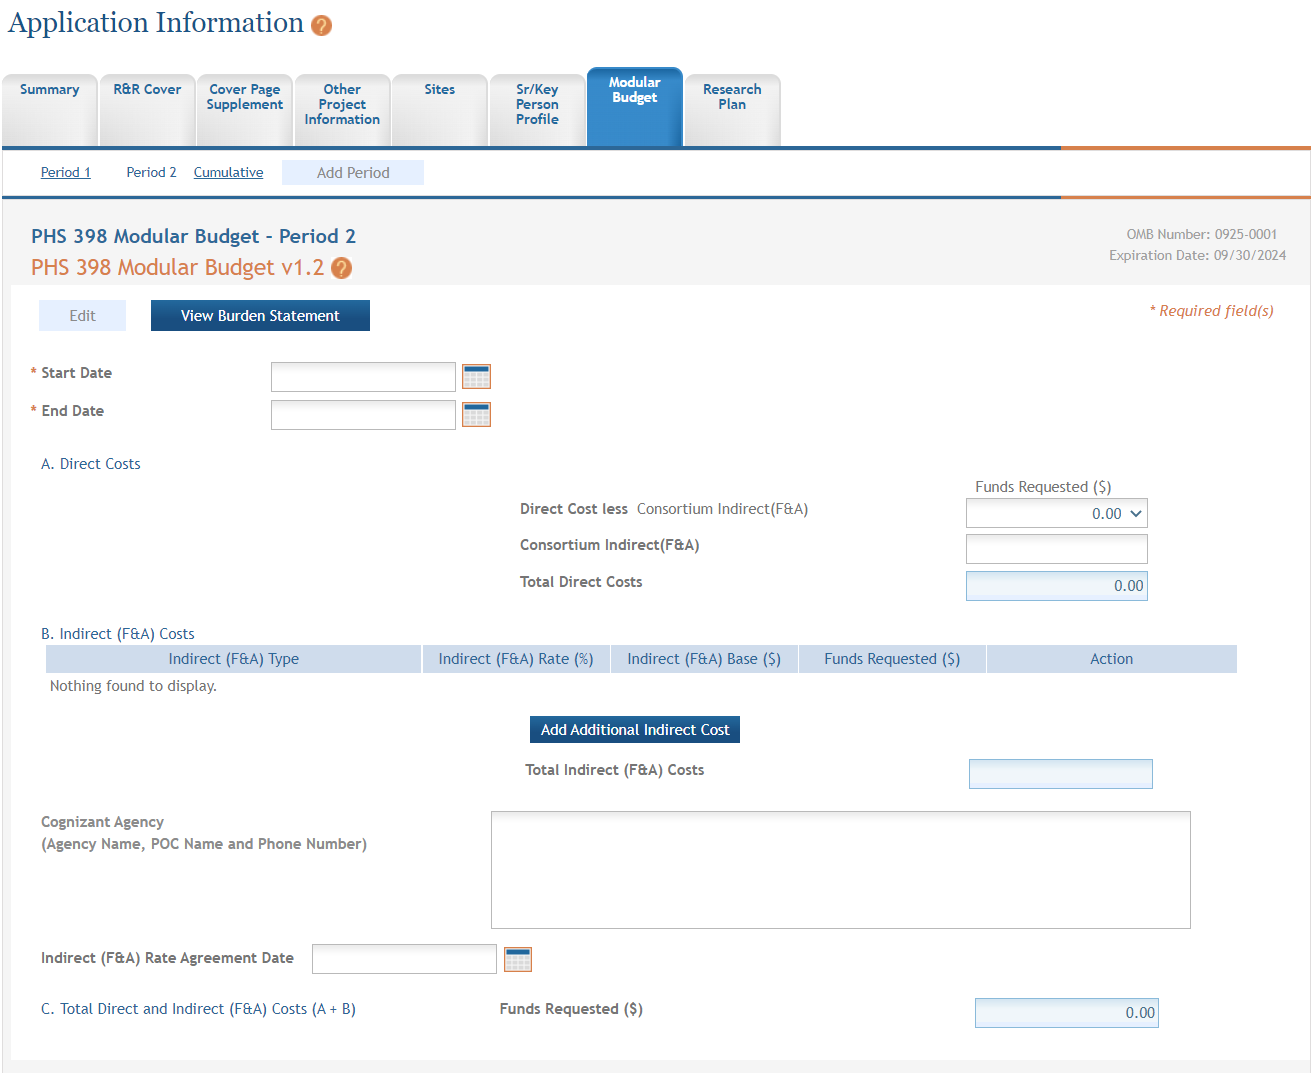Expand the Direct Cost Funds Requested dropdown

tap(1056, 514)
